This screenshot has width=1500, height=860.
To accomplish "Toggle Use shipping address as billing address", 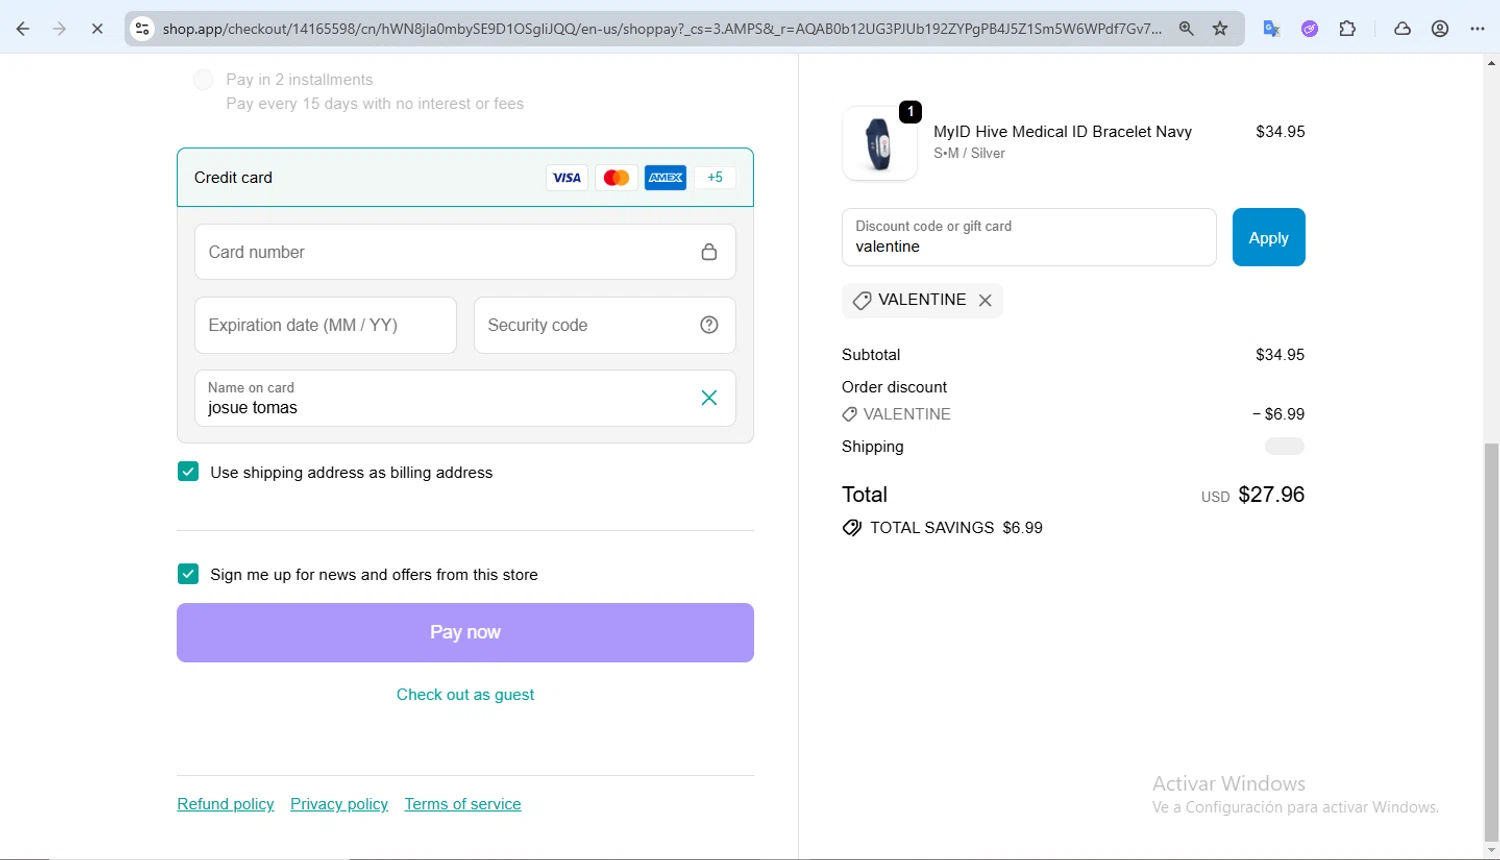I will 188,472.
